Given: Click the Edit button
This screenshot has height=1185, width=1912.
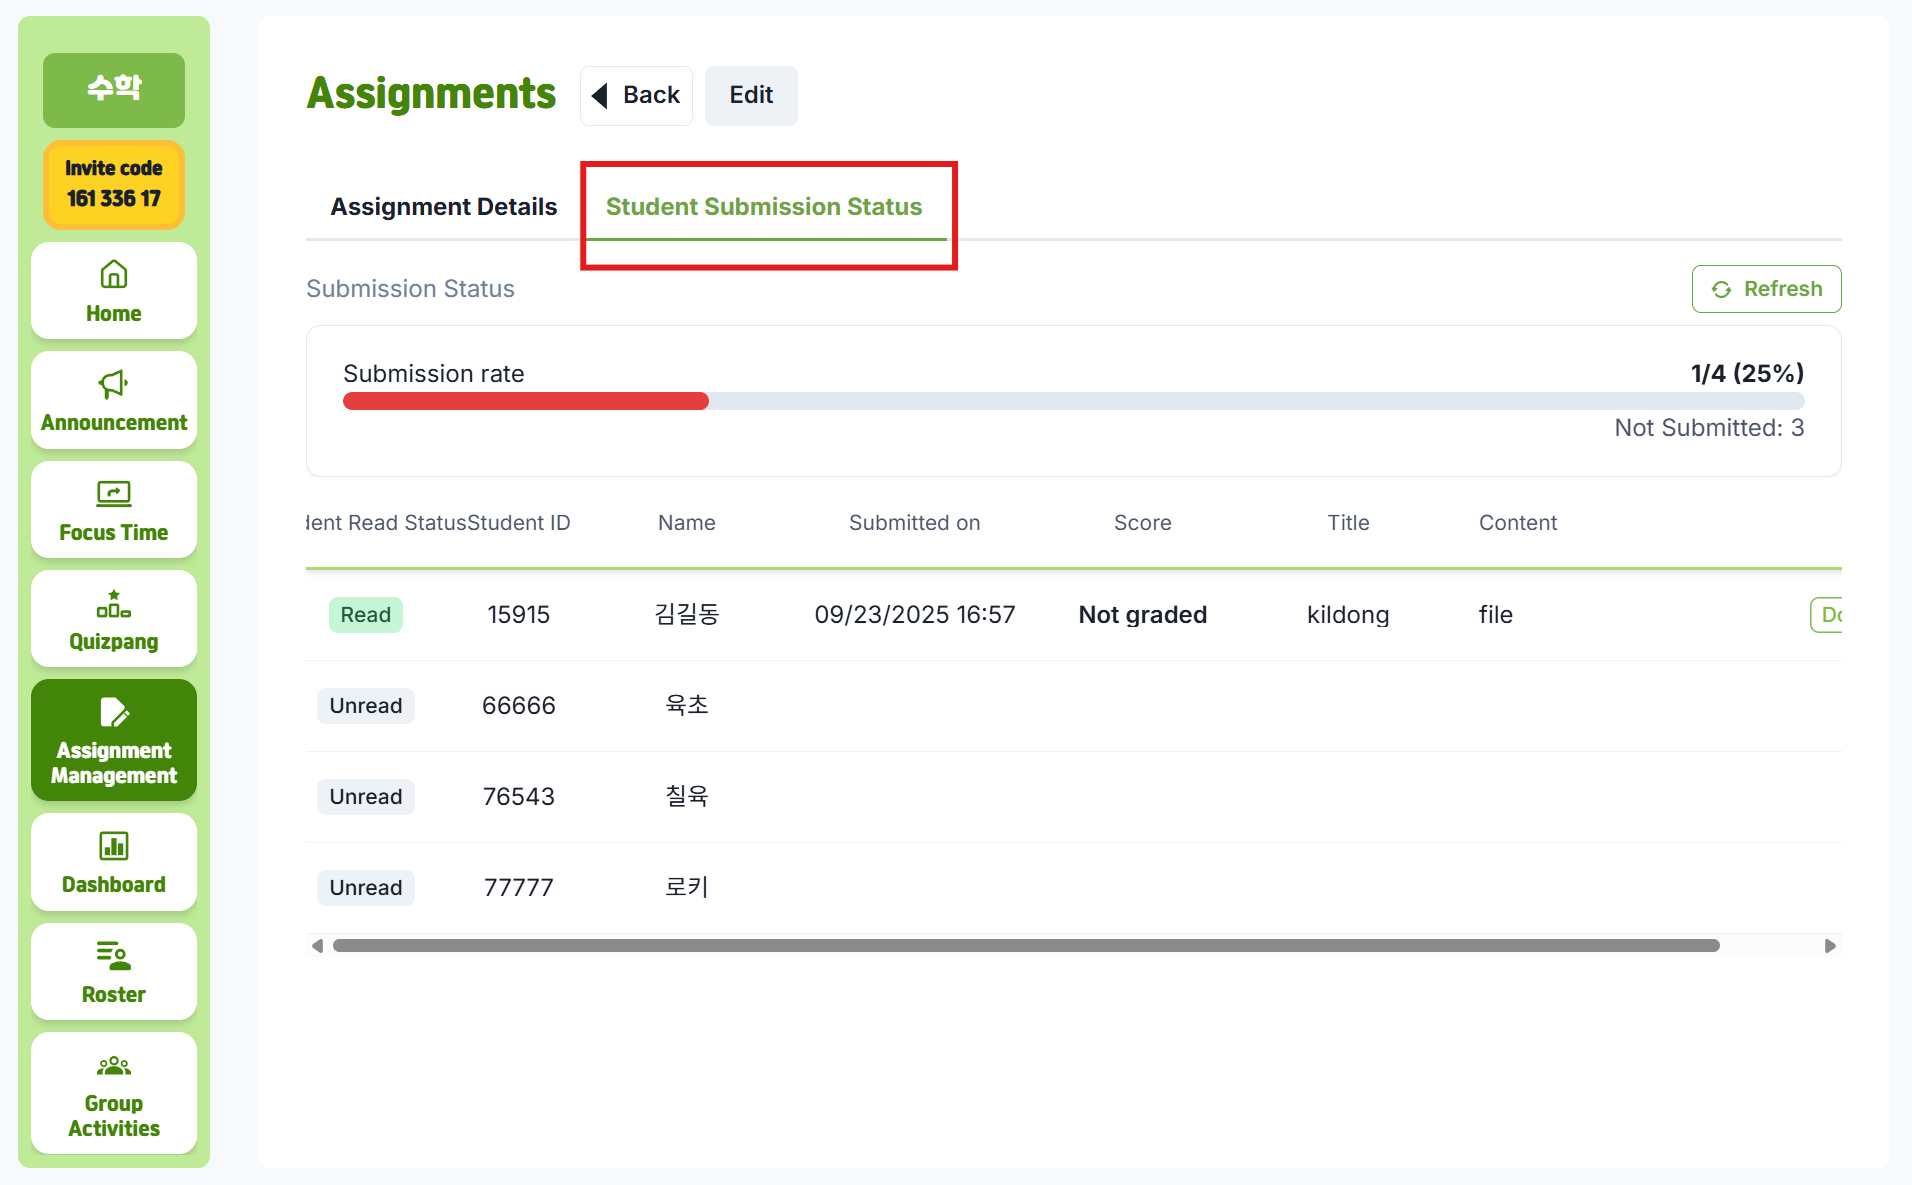Looking at the screenshot, I should click(x=750, y=95).
